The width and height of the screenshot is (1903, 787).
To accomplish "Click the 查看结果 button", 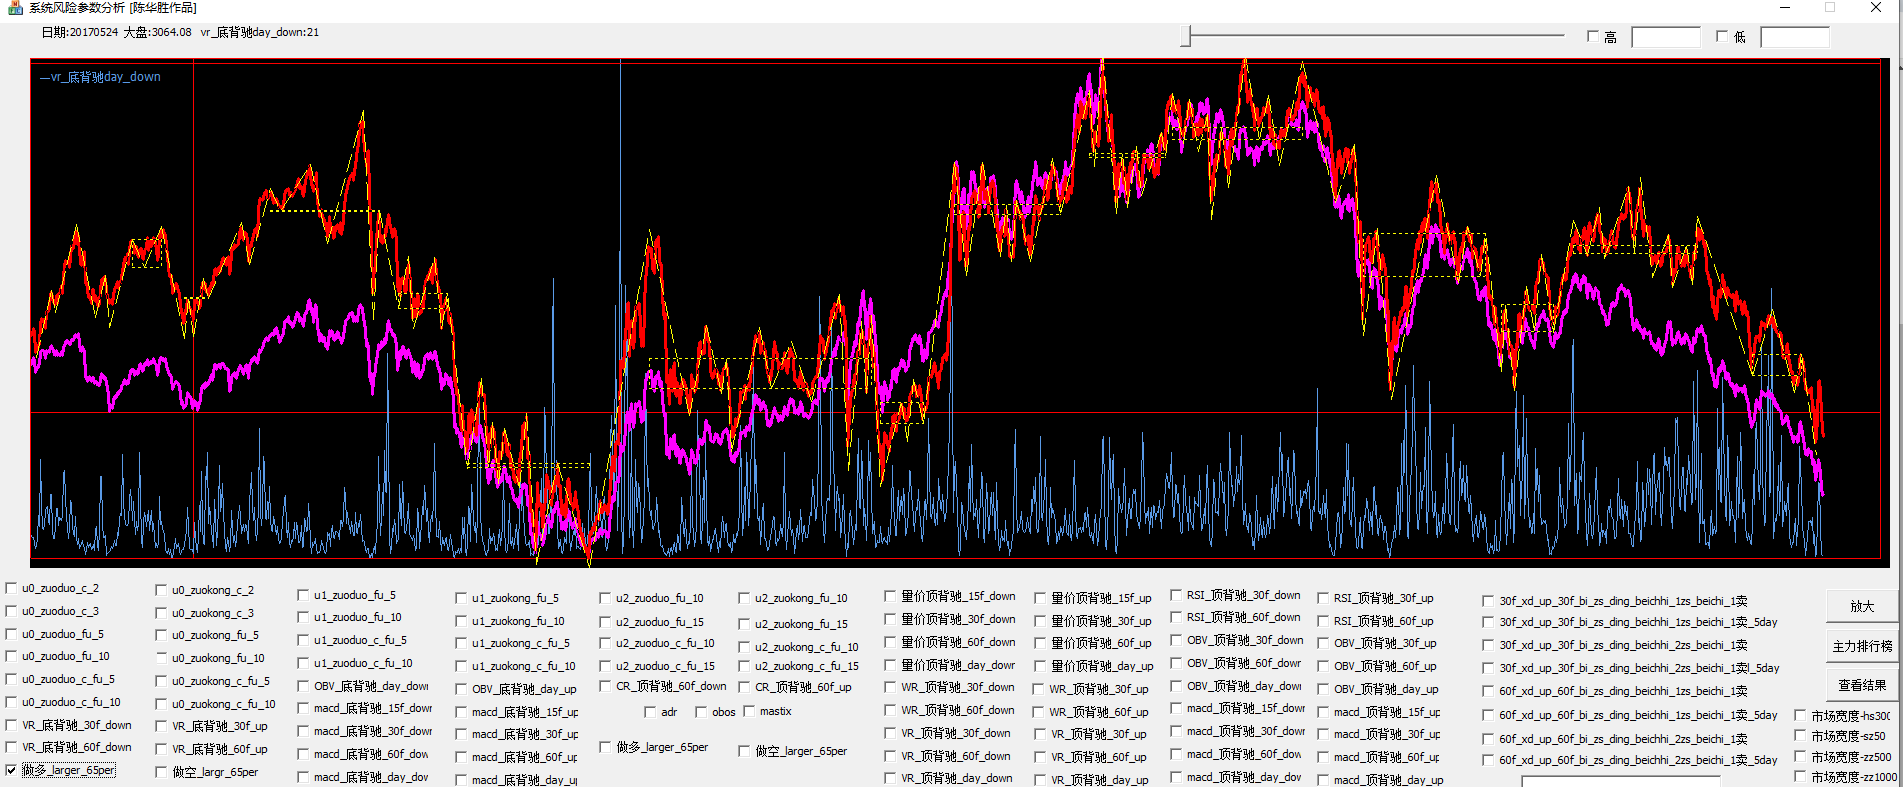I will pyautogui.click(x=1861, y=685).
